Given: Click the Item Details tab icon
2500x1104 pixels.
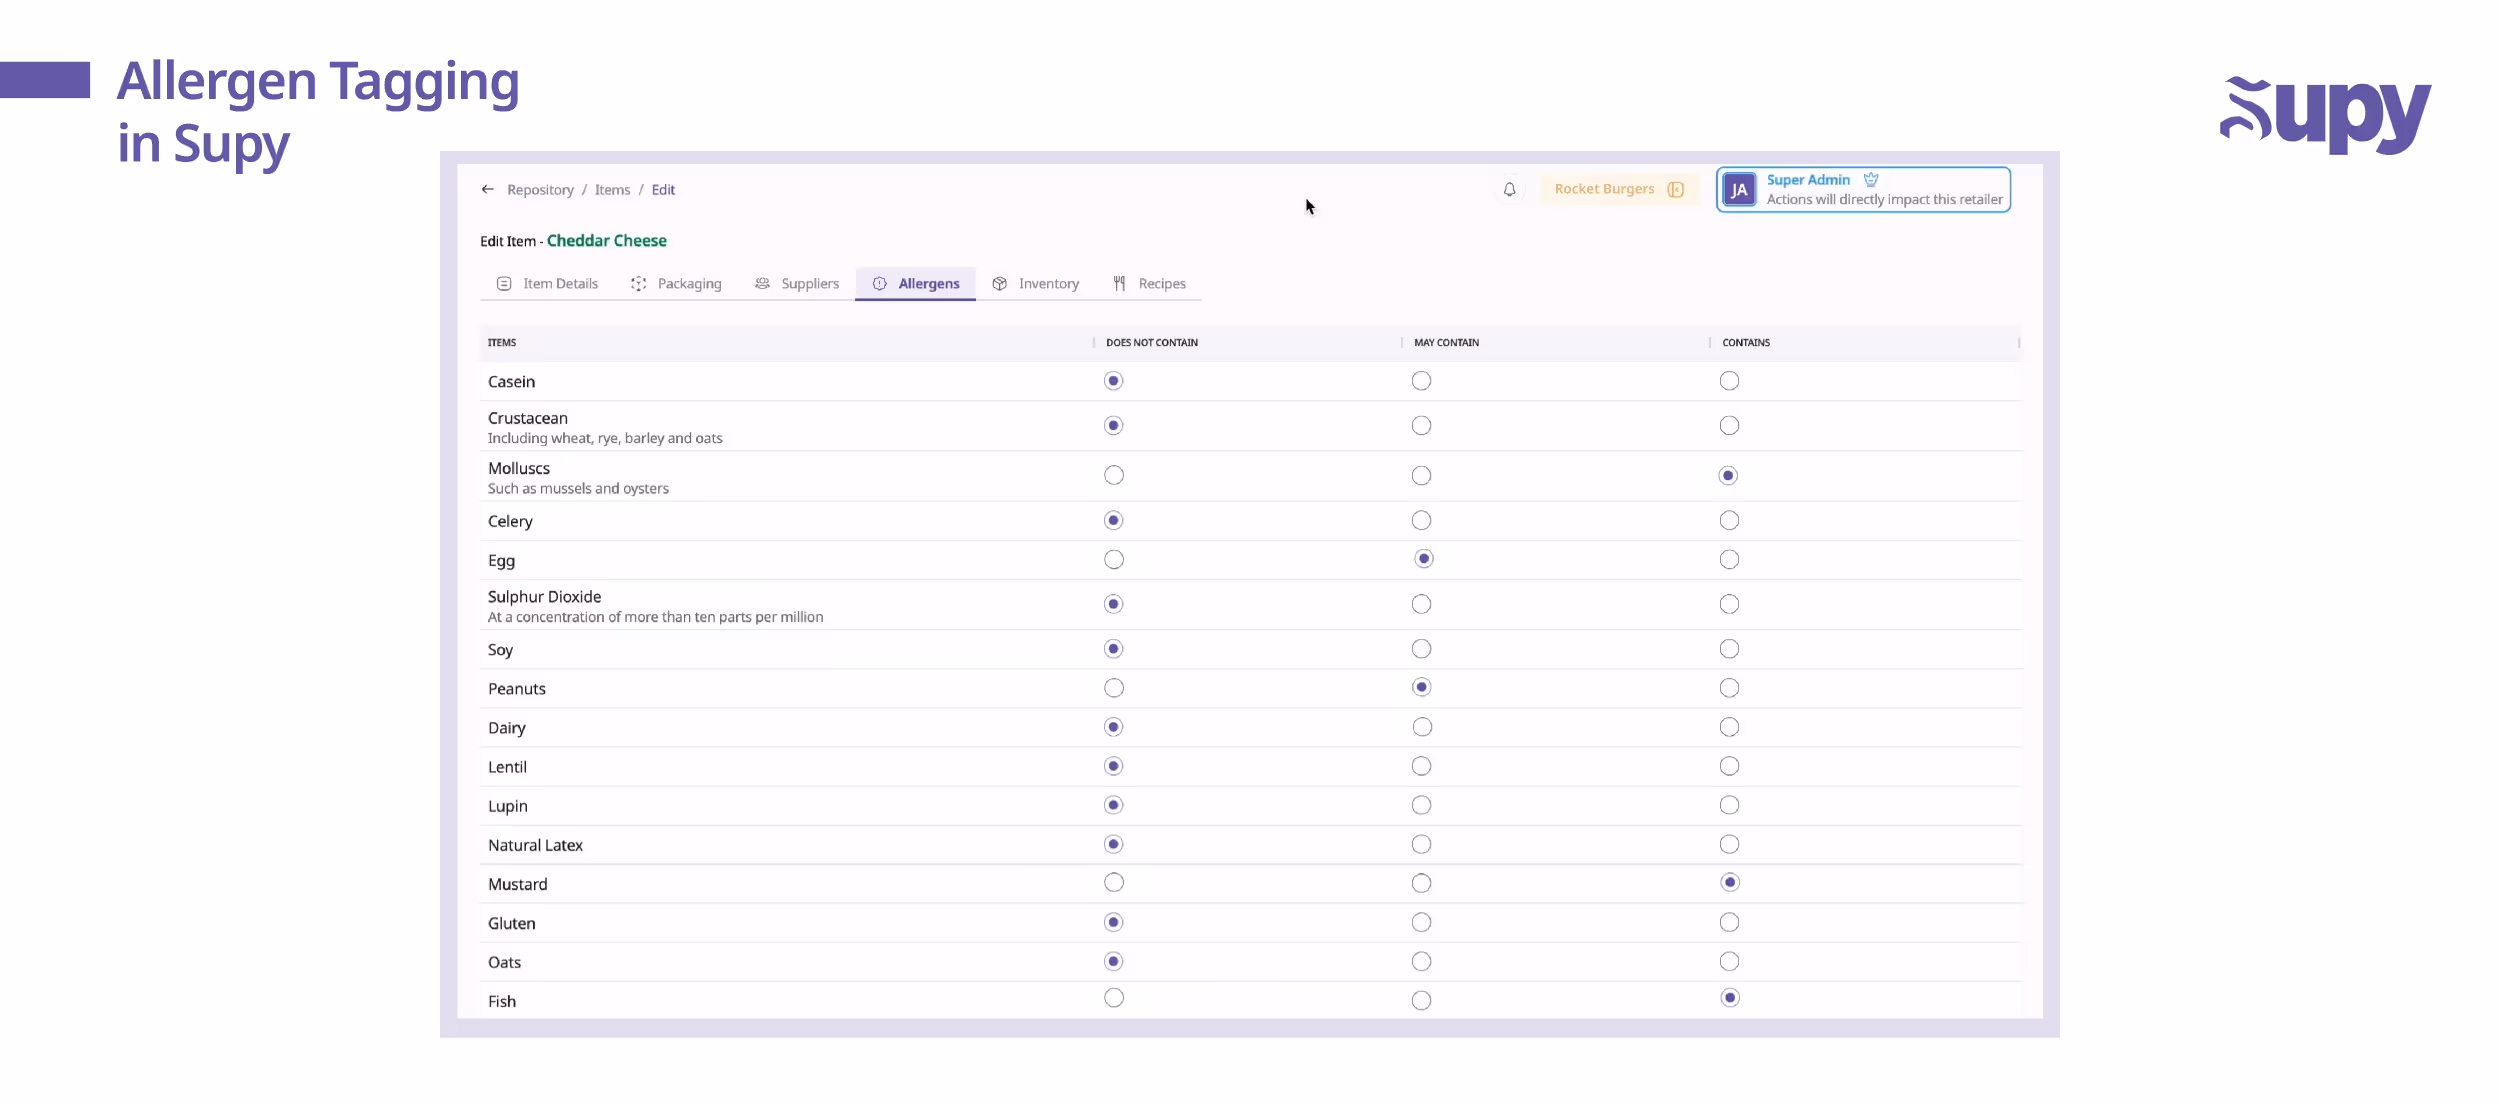Looking at the screenshot, I should coord(504,284).
